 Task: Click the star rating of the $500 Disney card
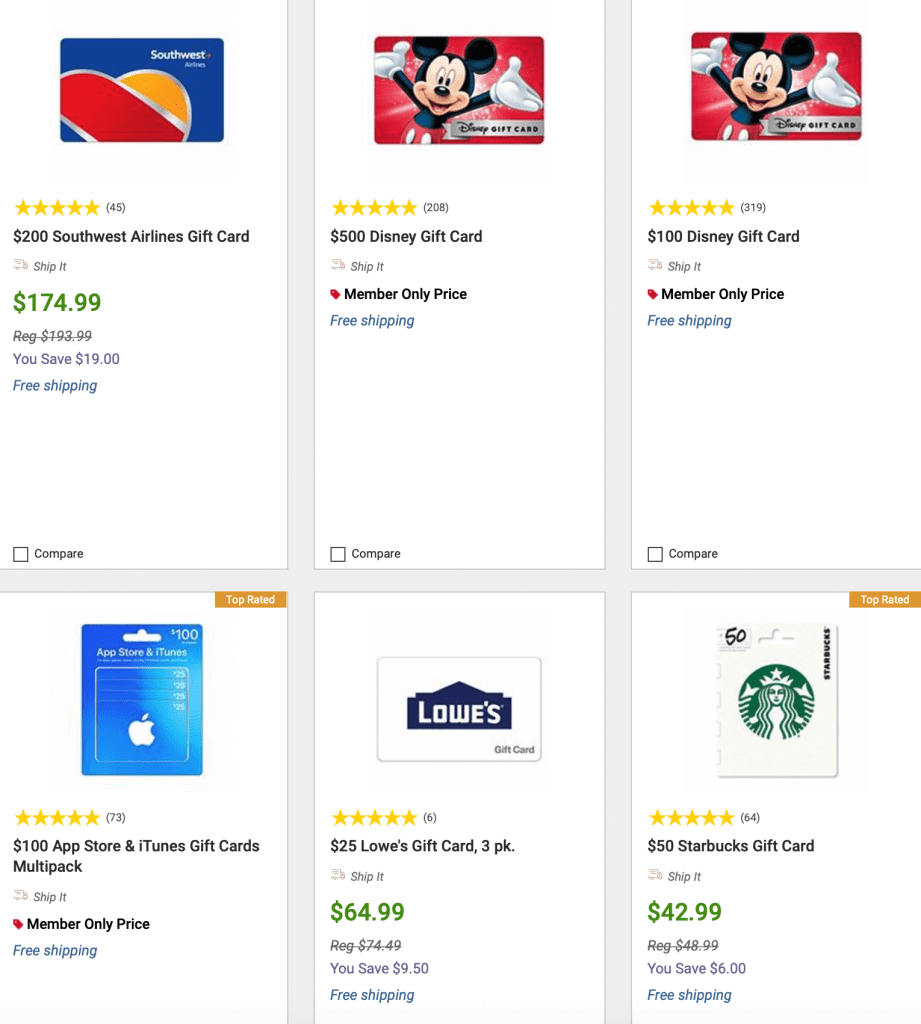click(x=374, y=208)
